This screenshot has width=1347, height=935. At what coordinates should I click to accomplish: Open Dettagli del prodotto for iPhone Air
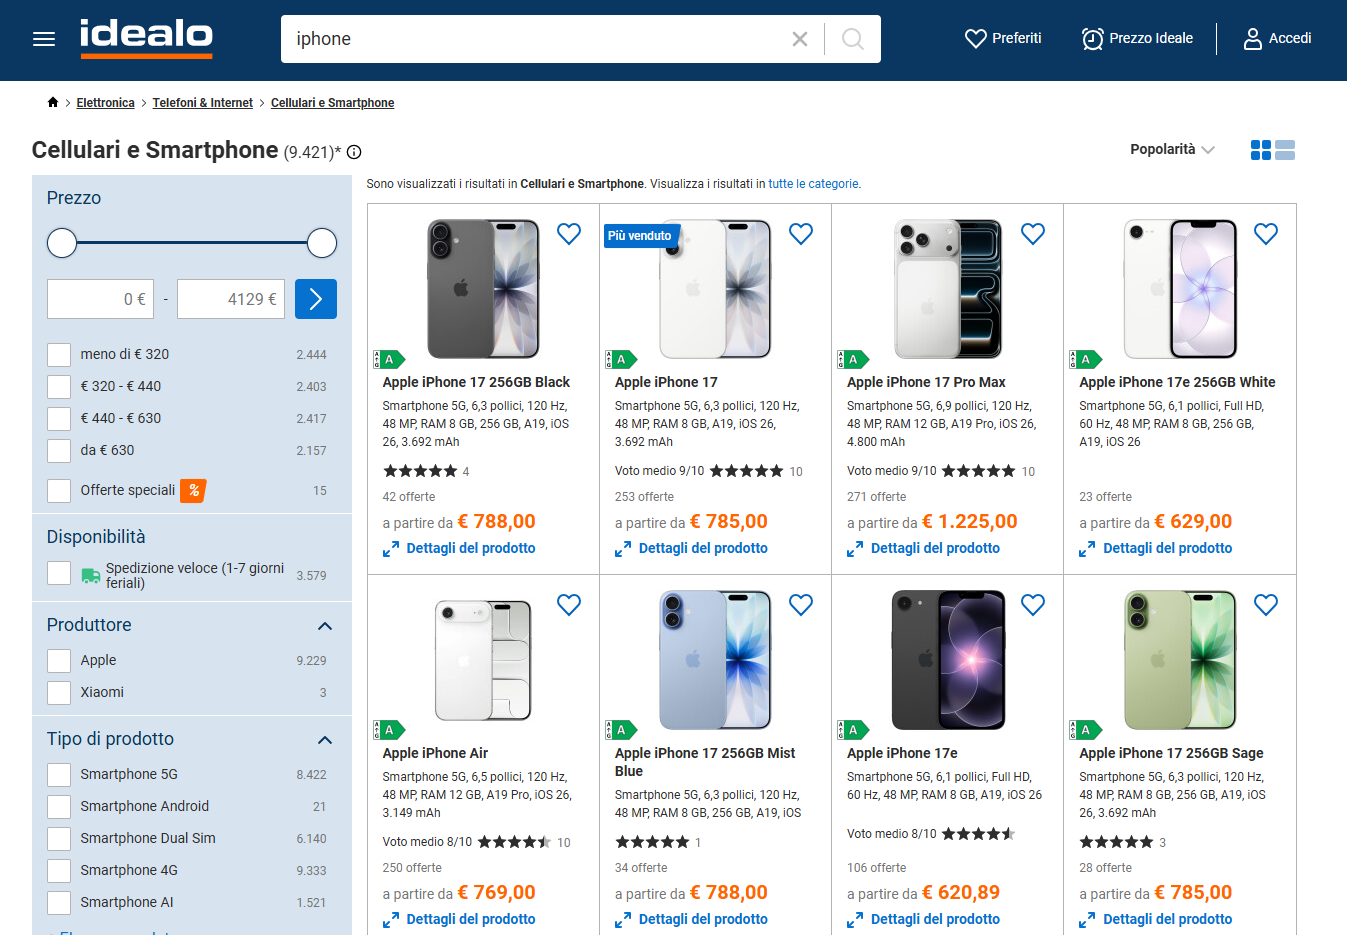tap(459, 919)
